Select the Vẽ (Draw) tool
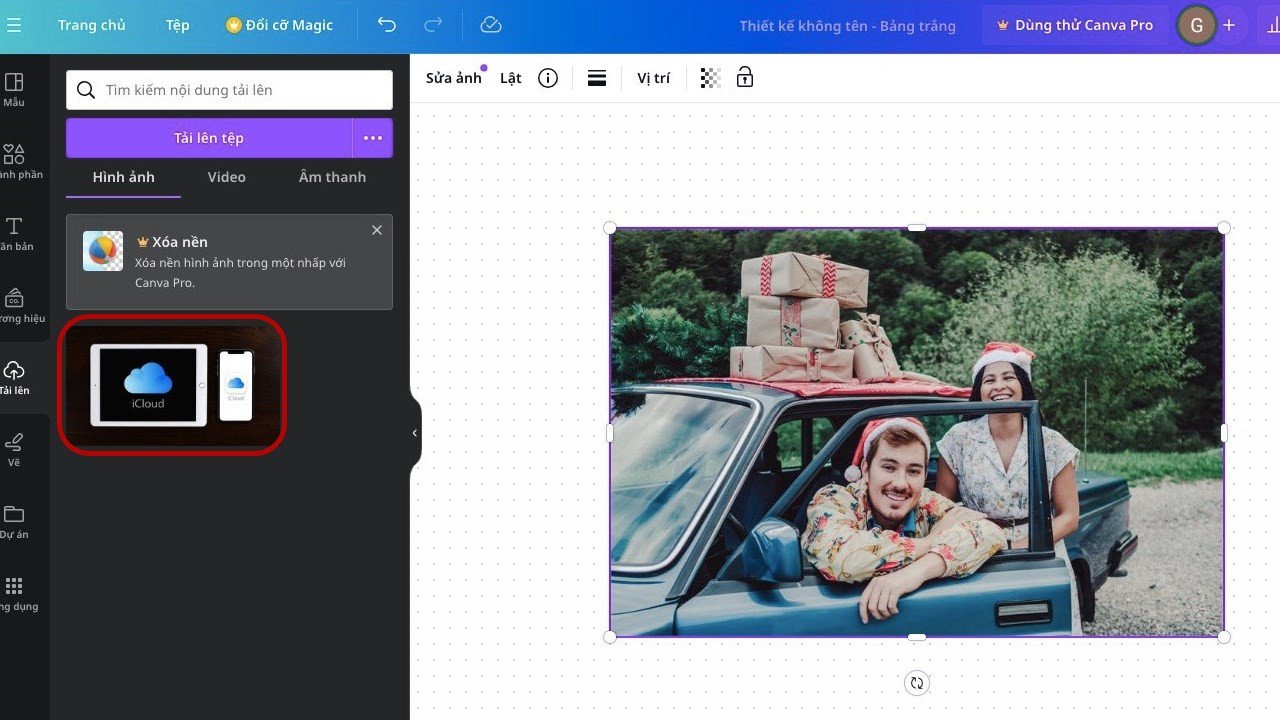1280x720 pixels. (x=15, y=448)
